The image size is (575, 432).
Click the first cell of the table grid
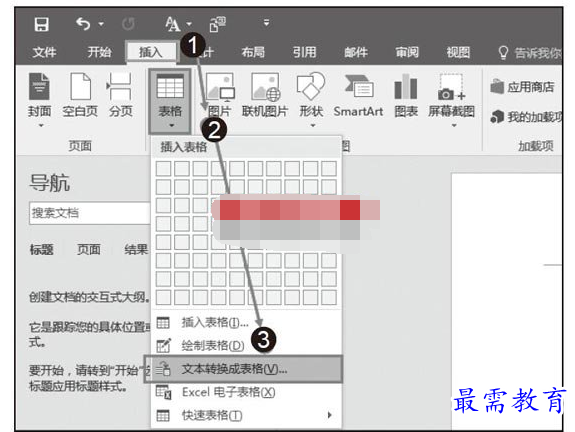point(163,169)
